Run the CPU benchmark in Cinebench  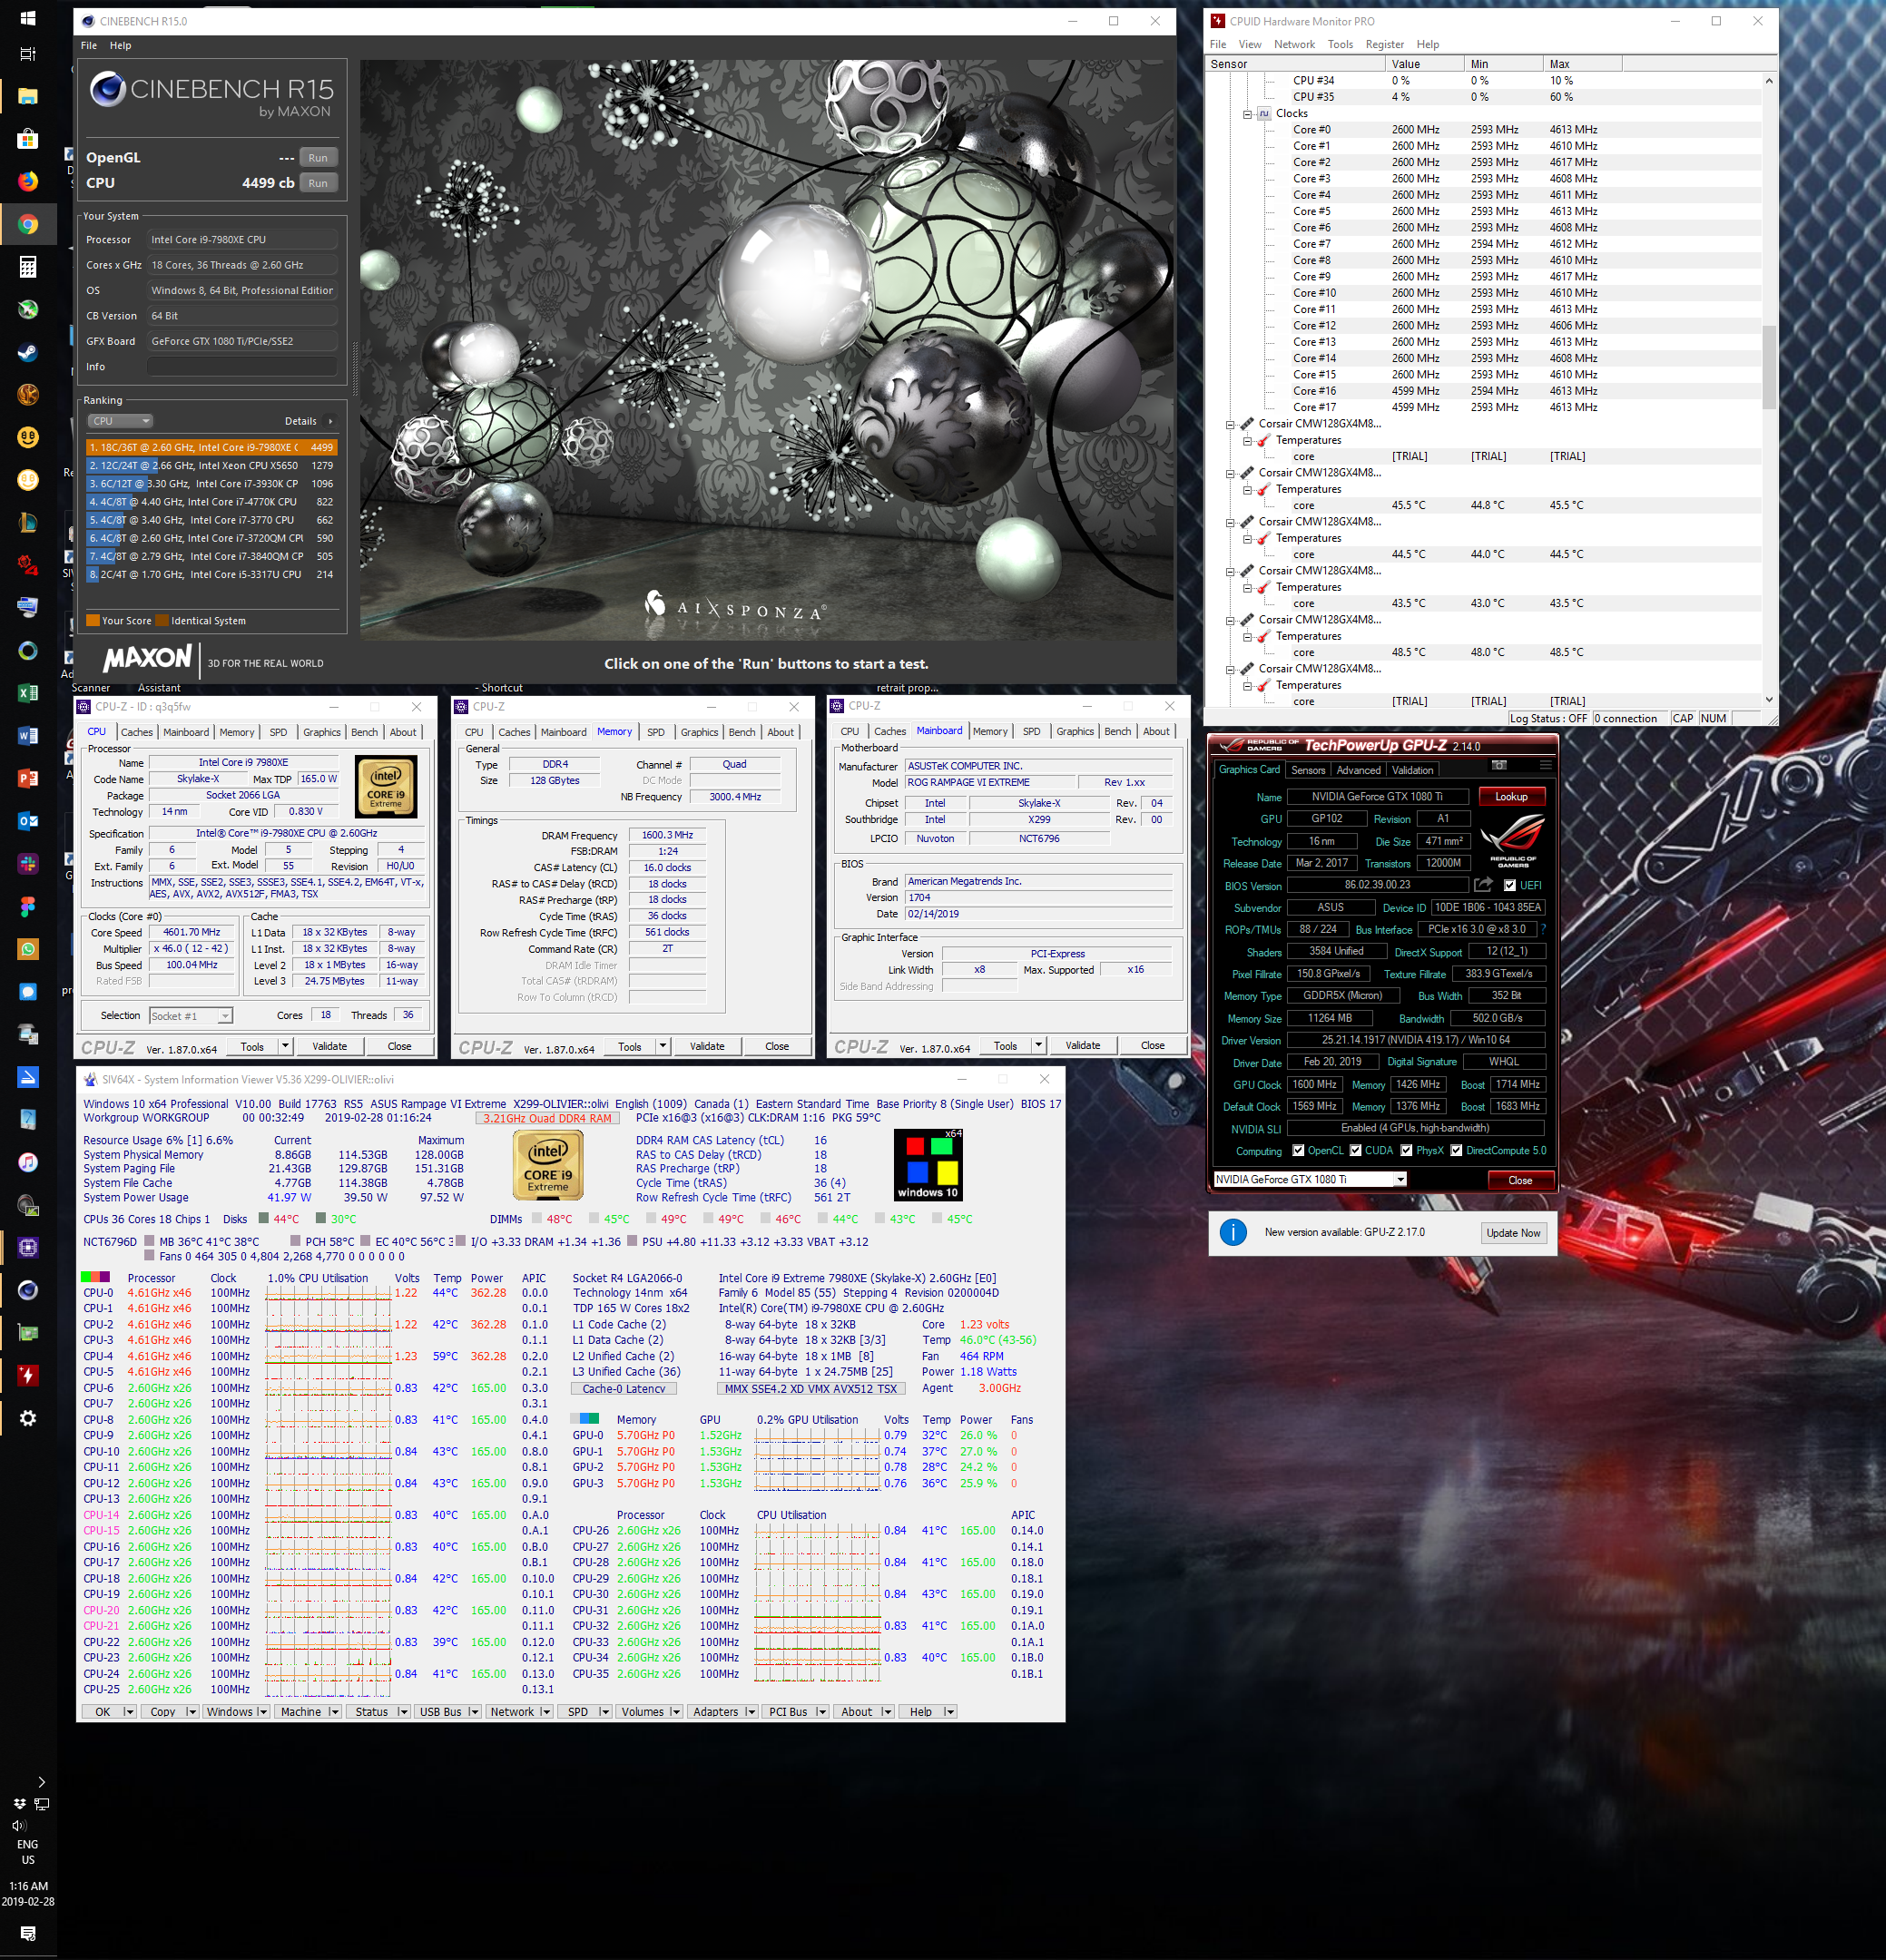(x=318, y=183)
